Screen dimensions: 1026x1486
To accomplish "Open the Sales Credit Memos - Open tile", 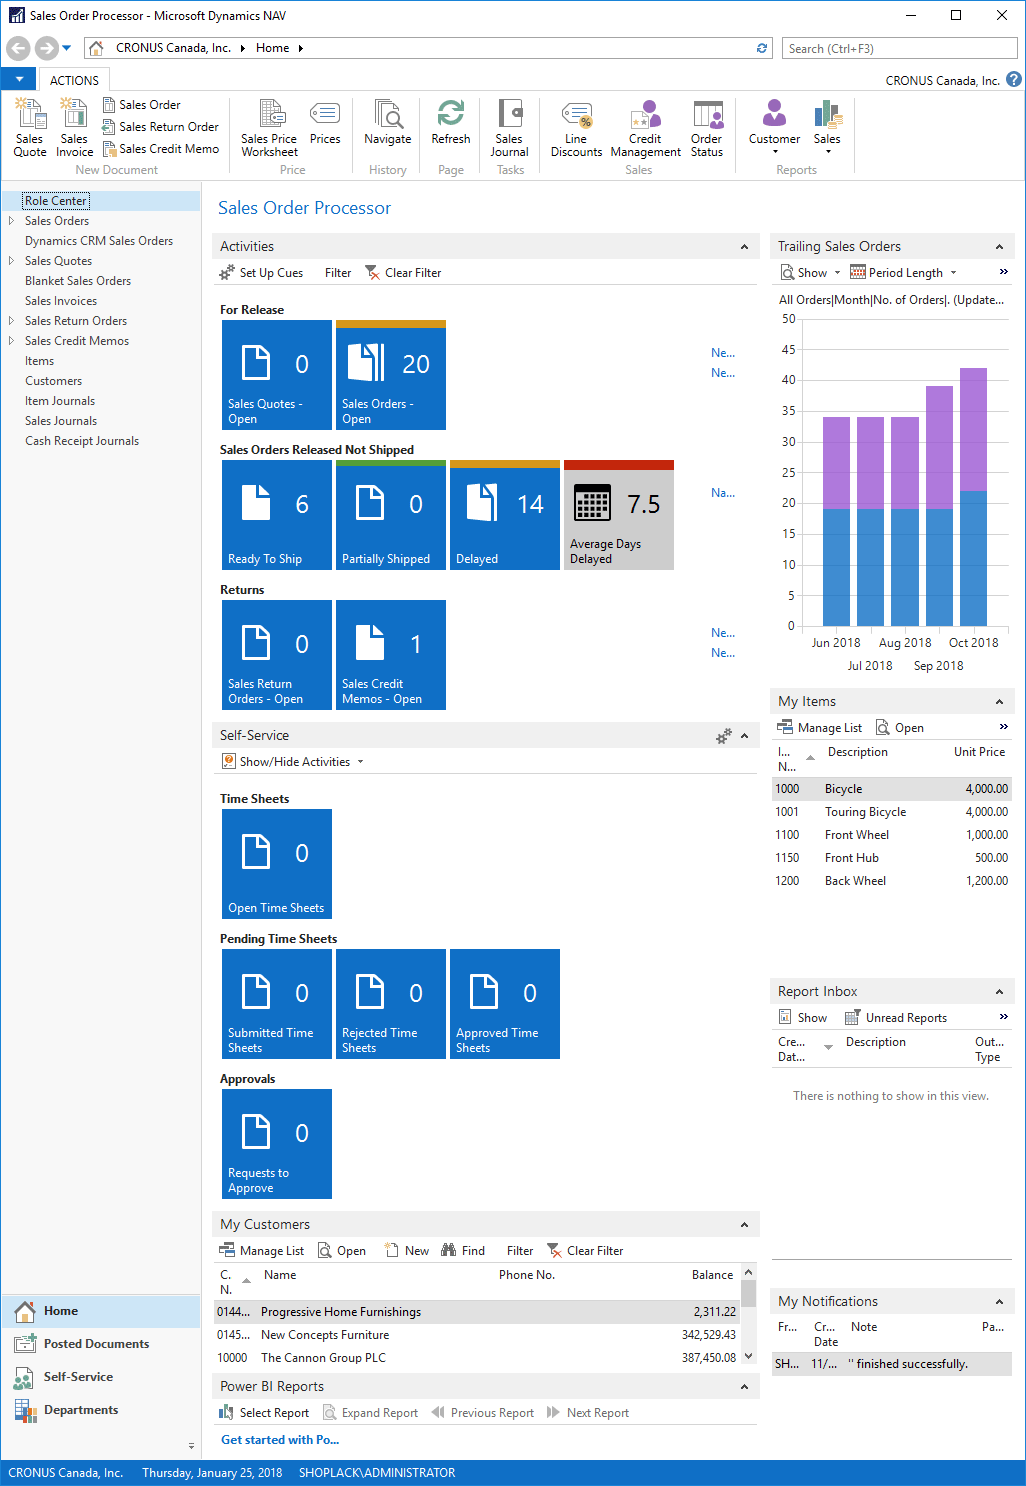I will click(x=391, y=655).
